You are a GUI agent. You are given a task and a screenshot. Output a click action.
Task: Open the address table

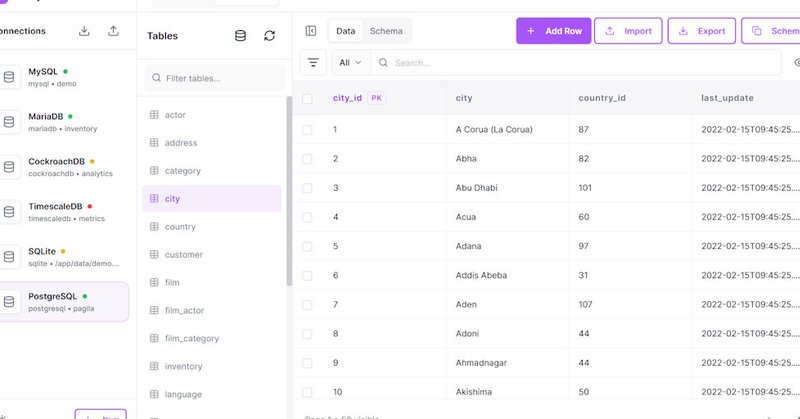[x=212, y=143]
